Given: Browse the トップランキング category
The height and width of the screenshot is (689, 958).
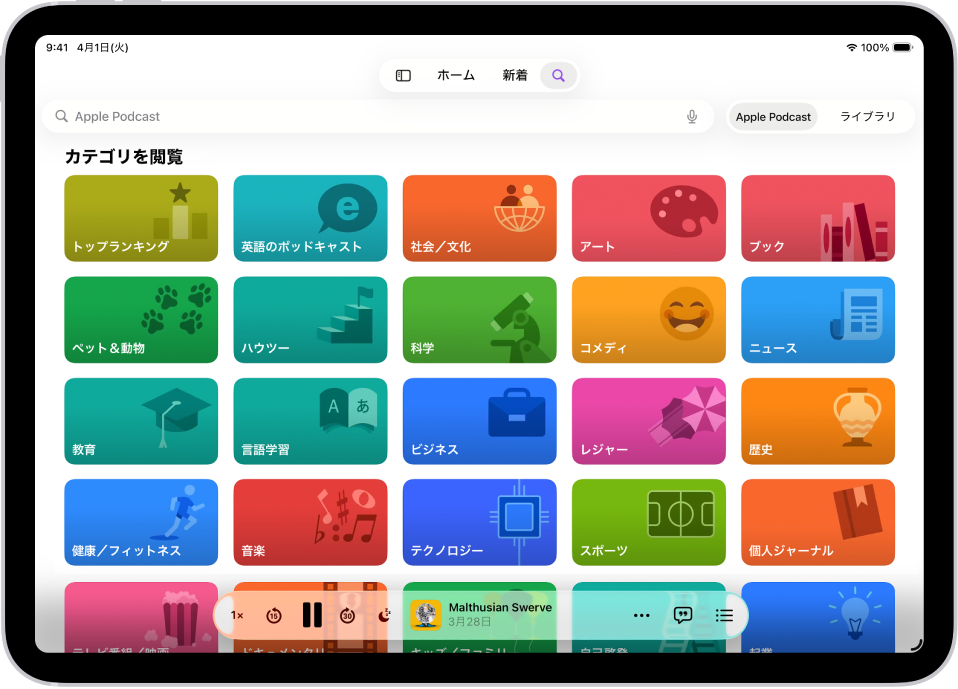Looking at the screenshot, I should [x=140, y=218].
